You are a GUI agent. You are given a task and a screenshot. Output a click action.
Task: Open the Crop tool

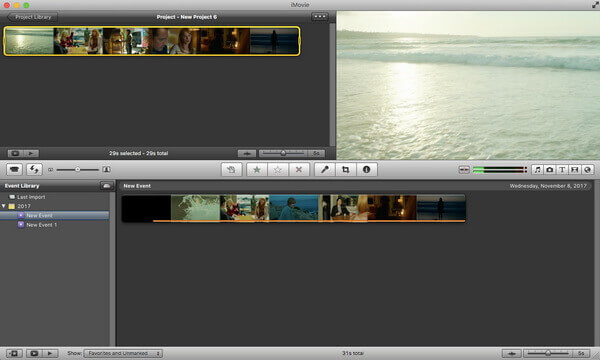point(346,169)
